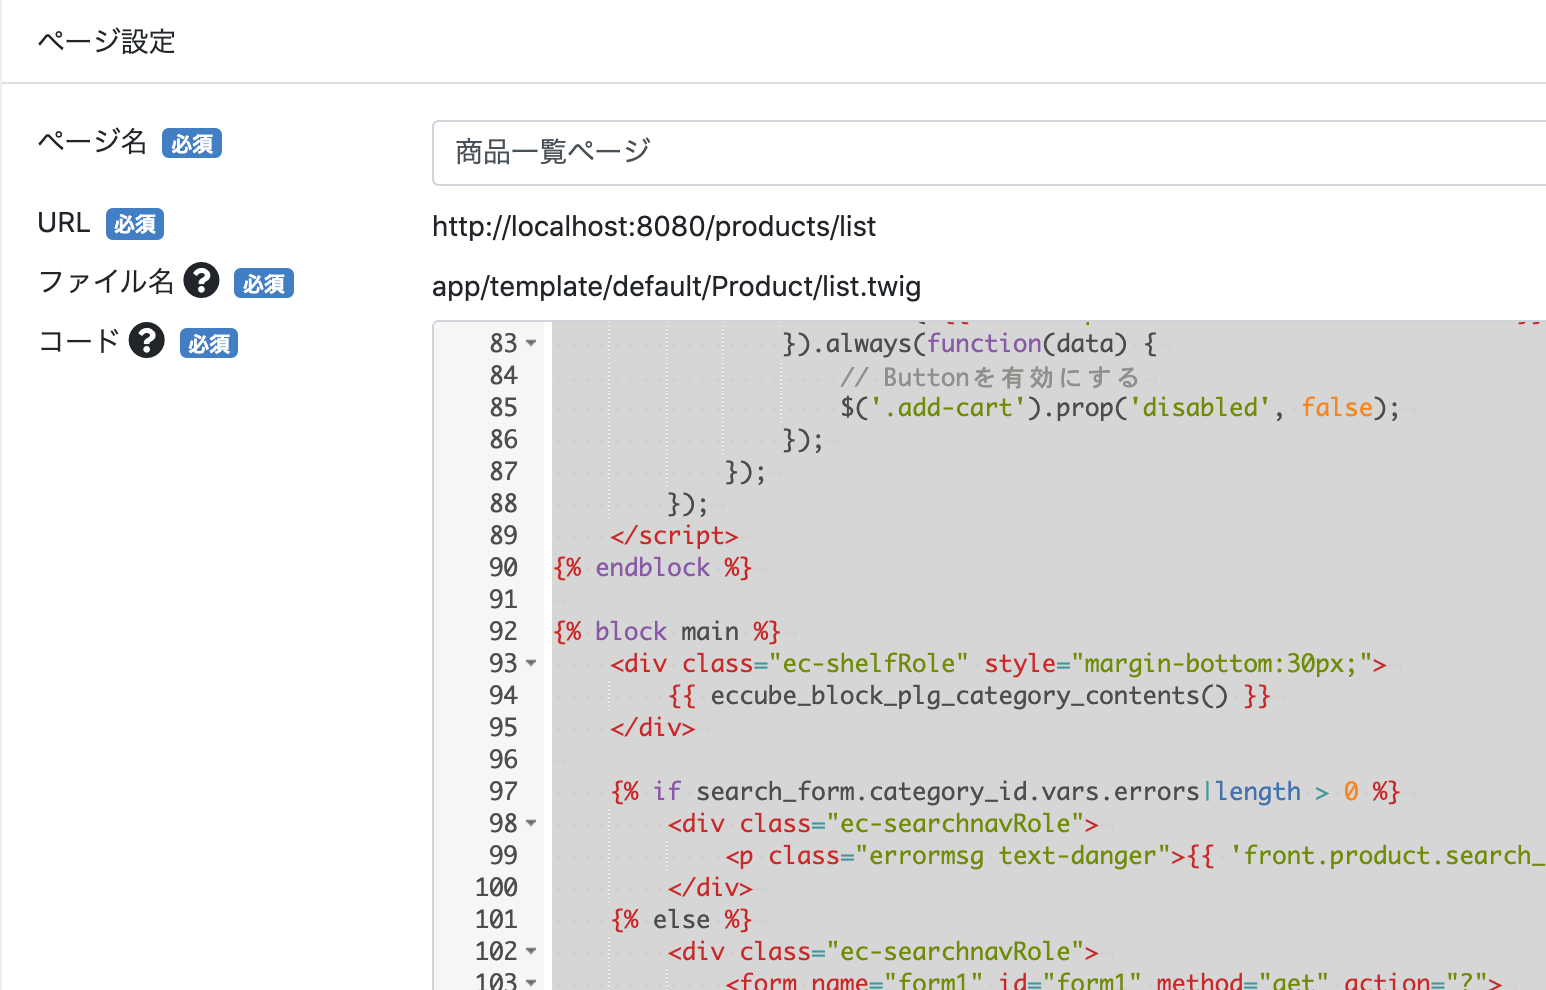This screenshot has height=990, width=1546.
Task: Toggle the fold arrow at line 103
Action: [531, 981]
